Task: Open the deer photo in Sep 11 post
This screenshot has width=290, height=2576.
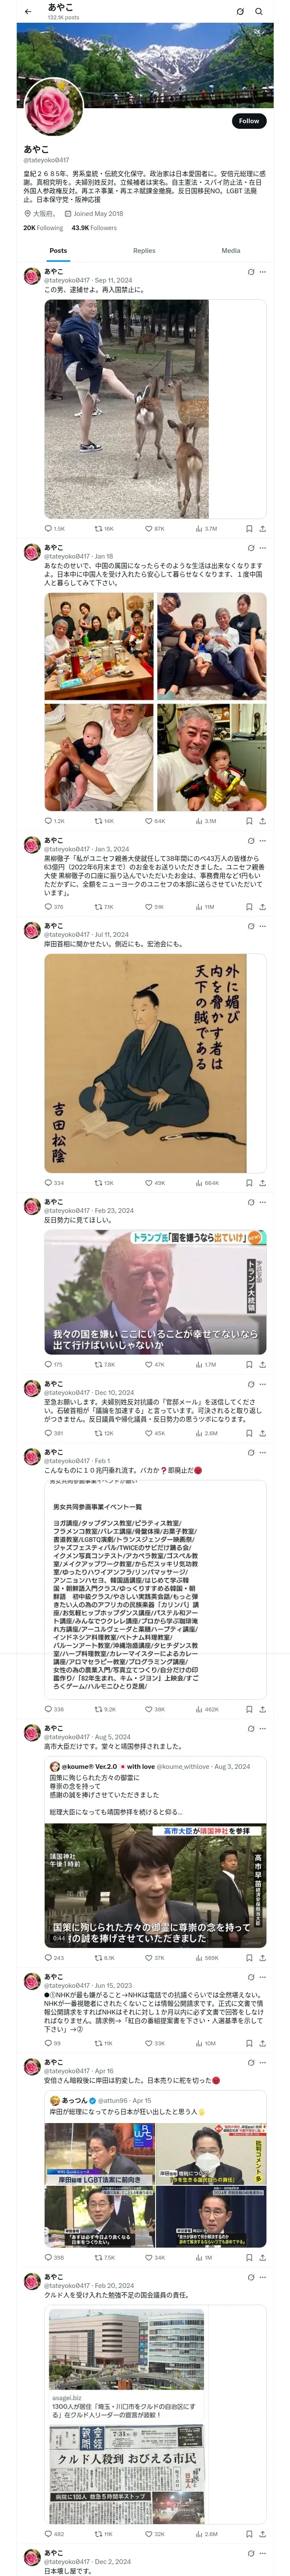Action: [x=126, y=409]
